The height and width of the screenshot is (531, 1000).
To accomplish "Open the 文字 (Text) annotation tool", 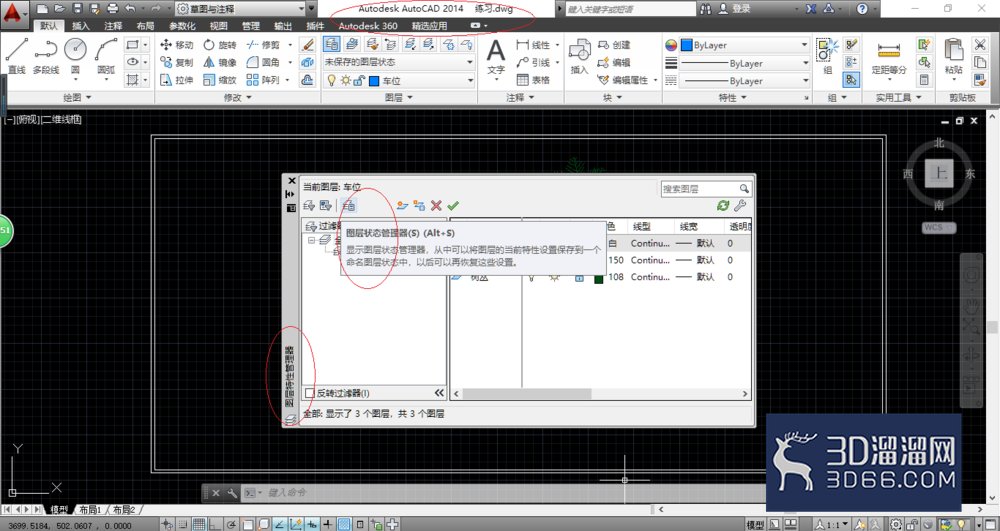I will click(x=496, y=57).
